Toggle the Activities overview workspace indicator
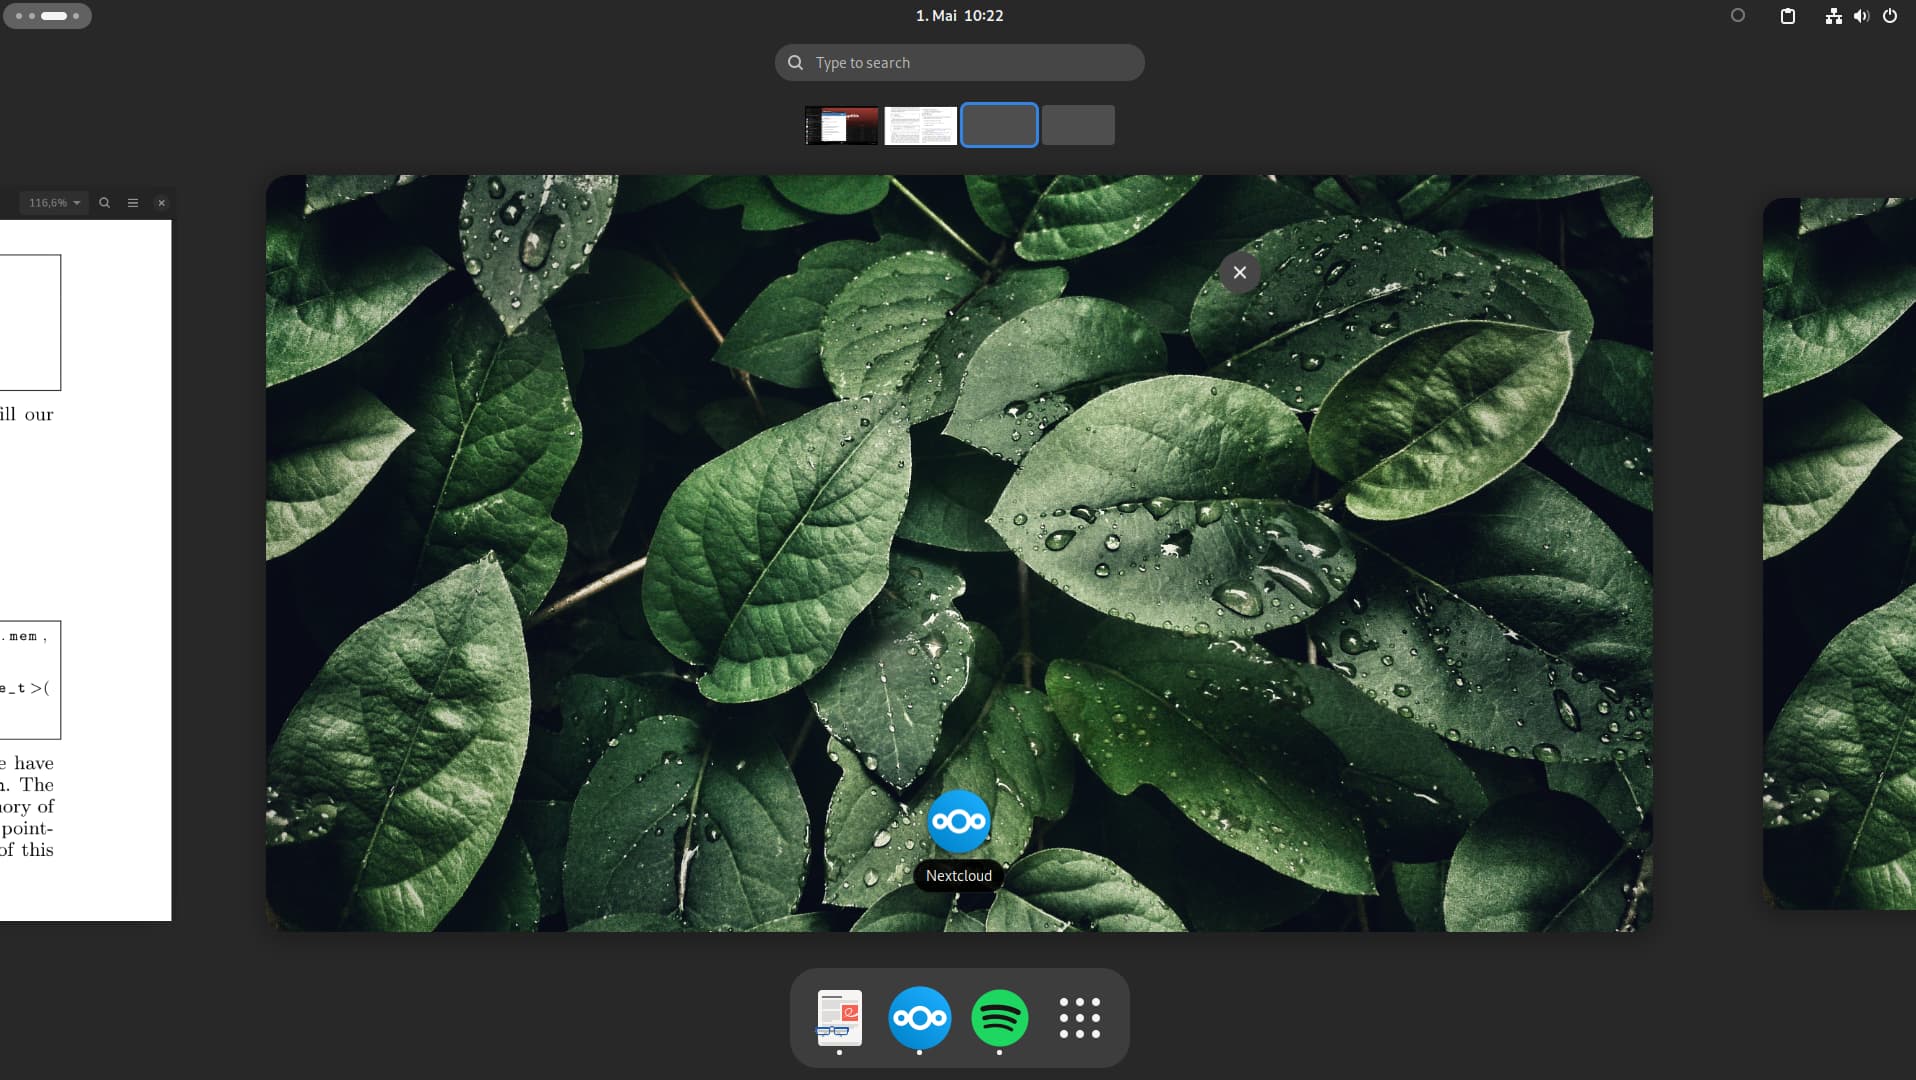 47,16
